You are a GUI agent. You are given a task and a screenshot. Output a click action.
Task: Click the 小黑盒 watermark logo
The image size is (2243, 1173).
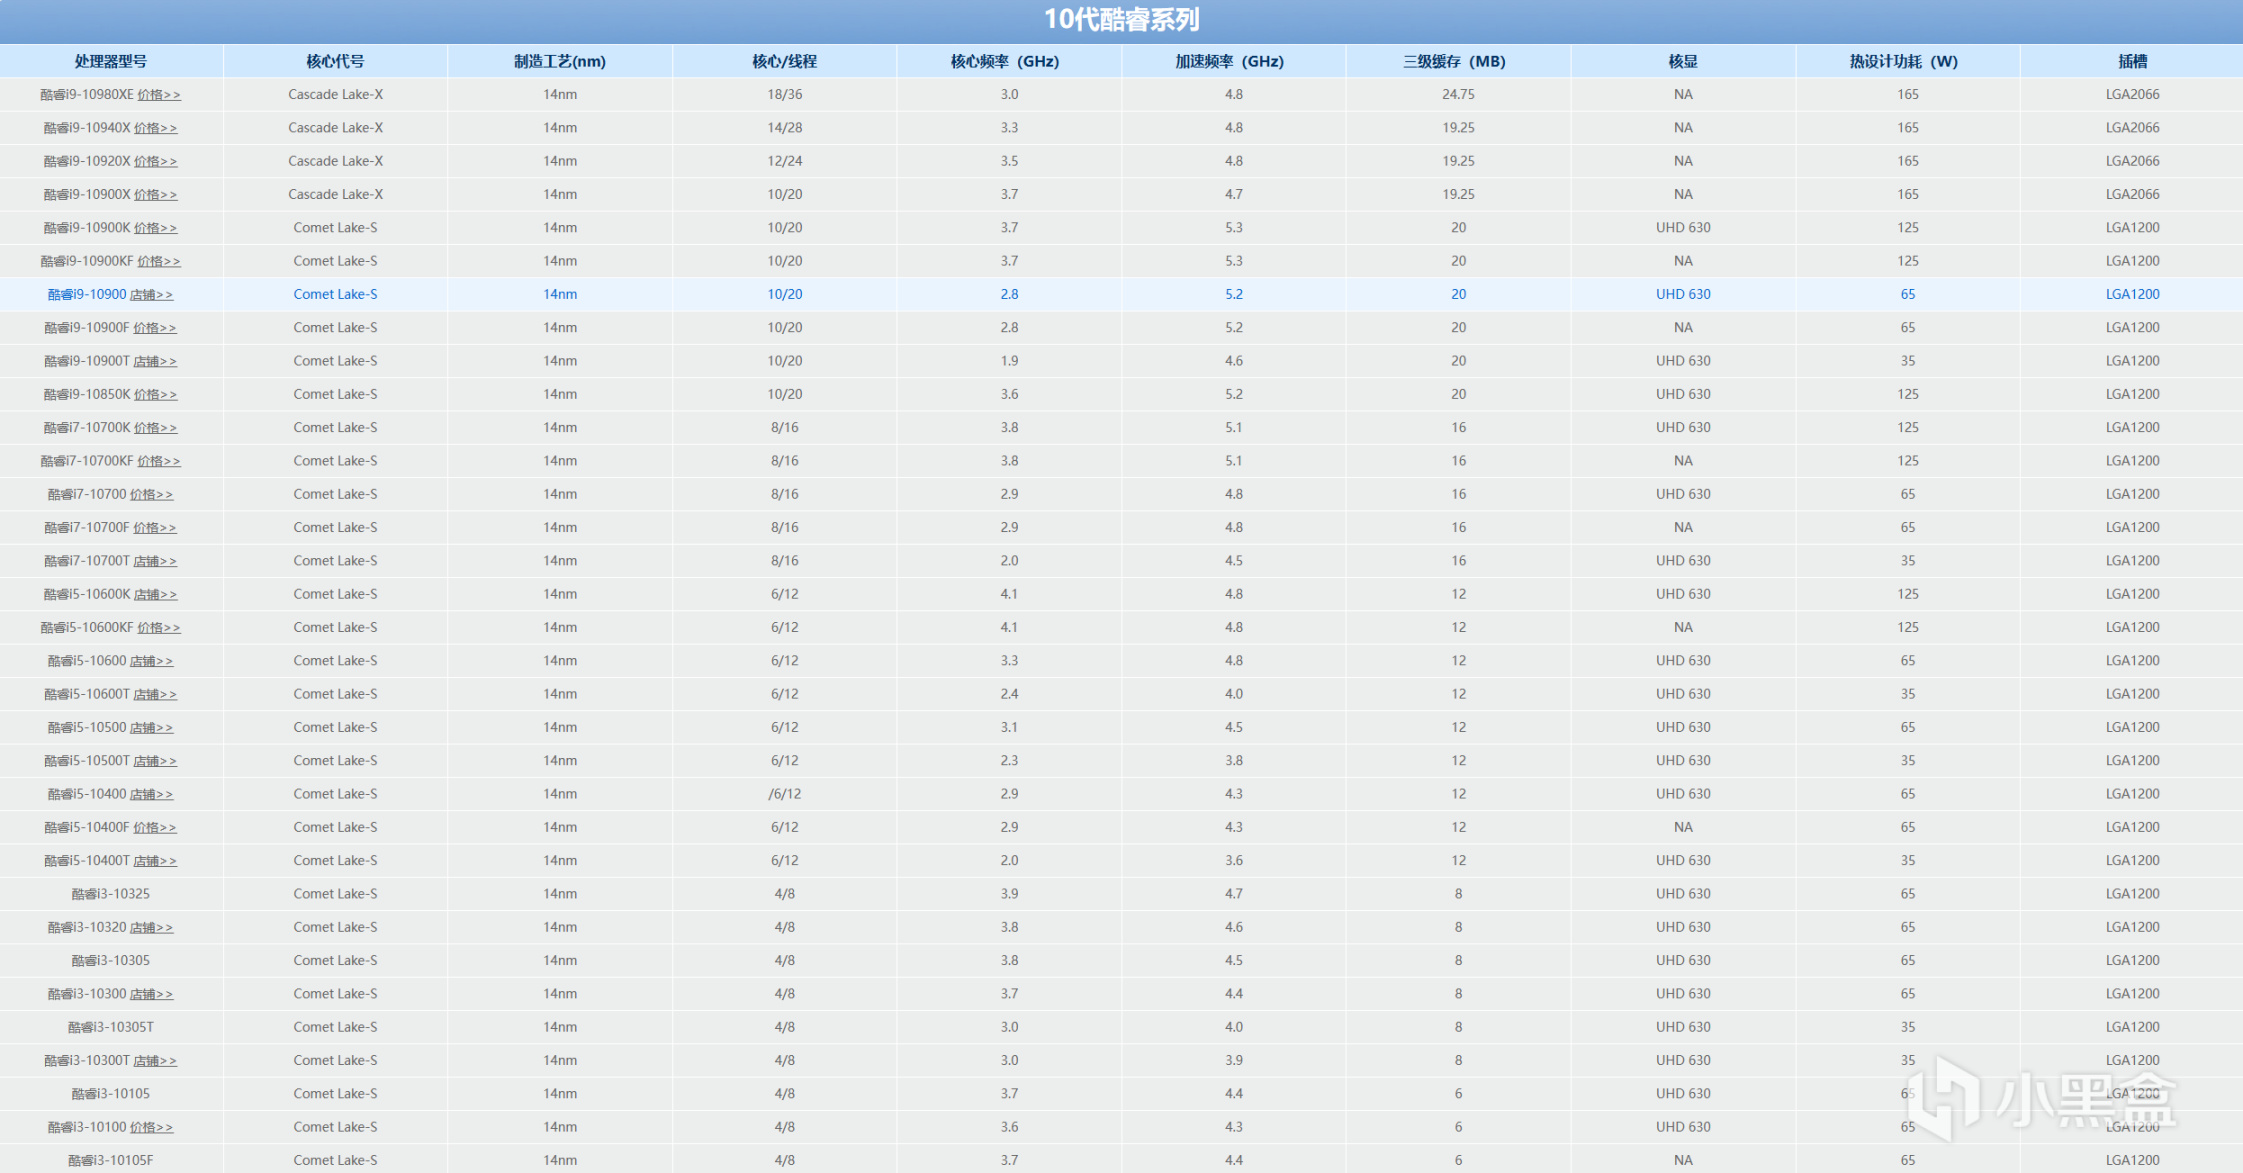2040,1097
